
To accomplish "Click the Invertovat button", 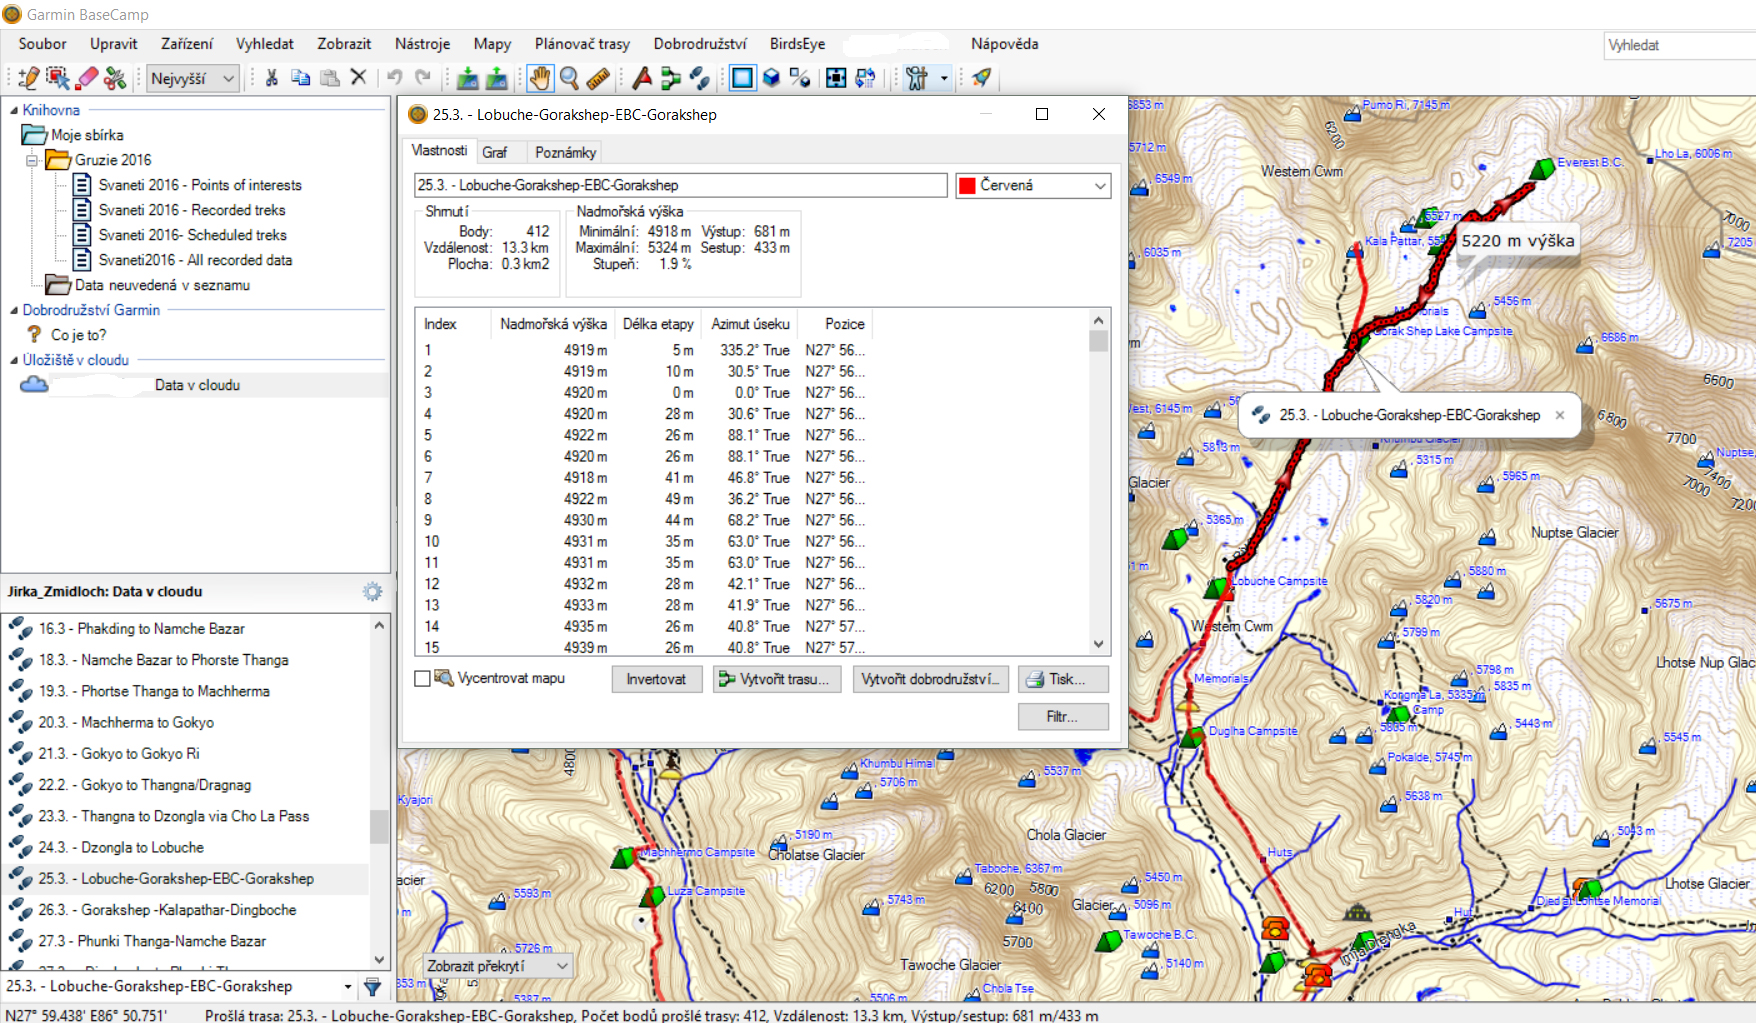I will [656, 680].
